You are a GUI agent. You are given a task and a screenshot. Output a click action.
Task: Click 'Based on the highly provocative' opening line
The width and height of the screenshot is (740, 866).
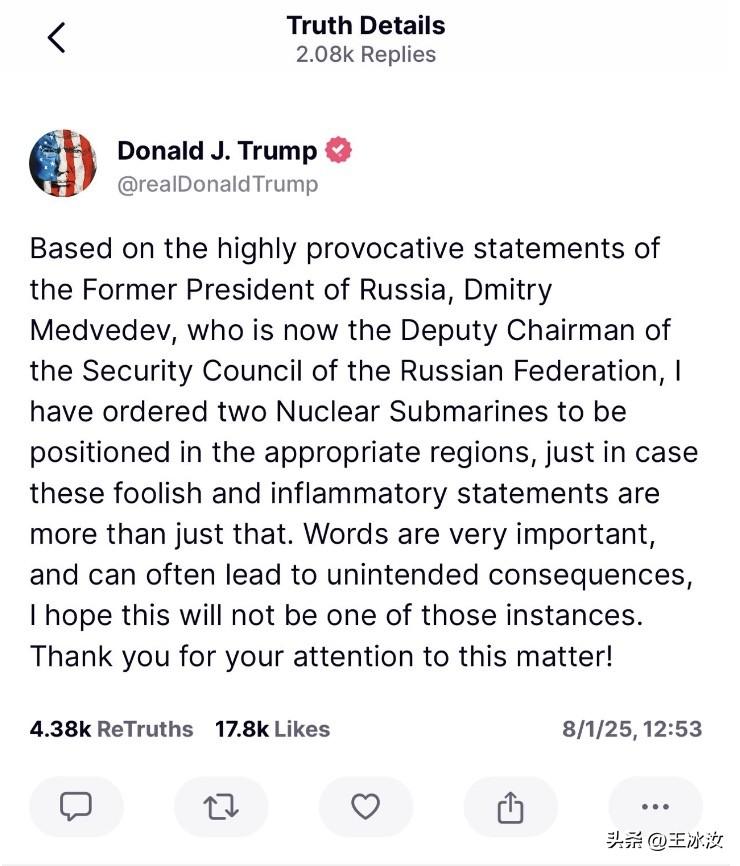click(345, 249)
